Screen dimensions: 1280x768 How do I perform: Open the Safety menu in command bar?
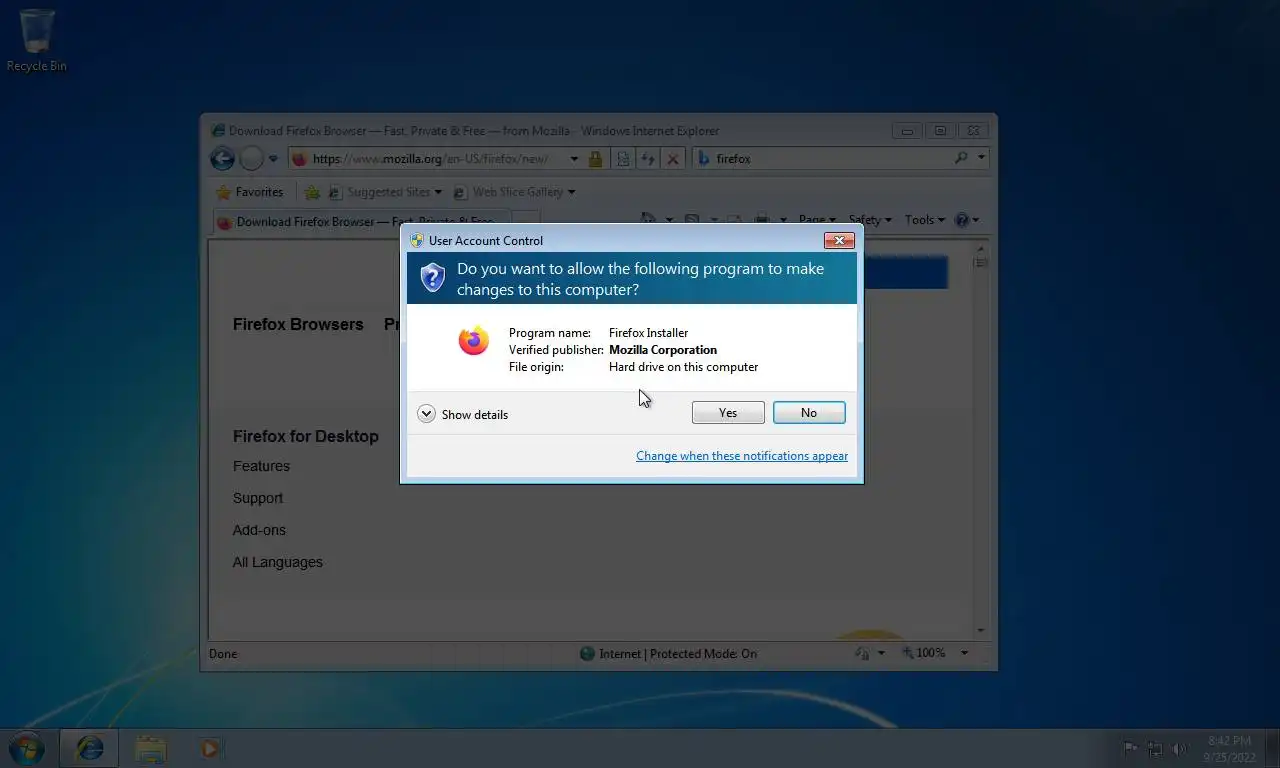pos(870,220)
